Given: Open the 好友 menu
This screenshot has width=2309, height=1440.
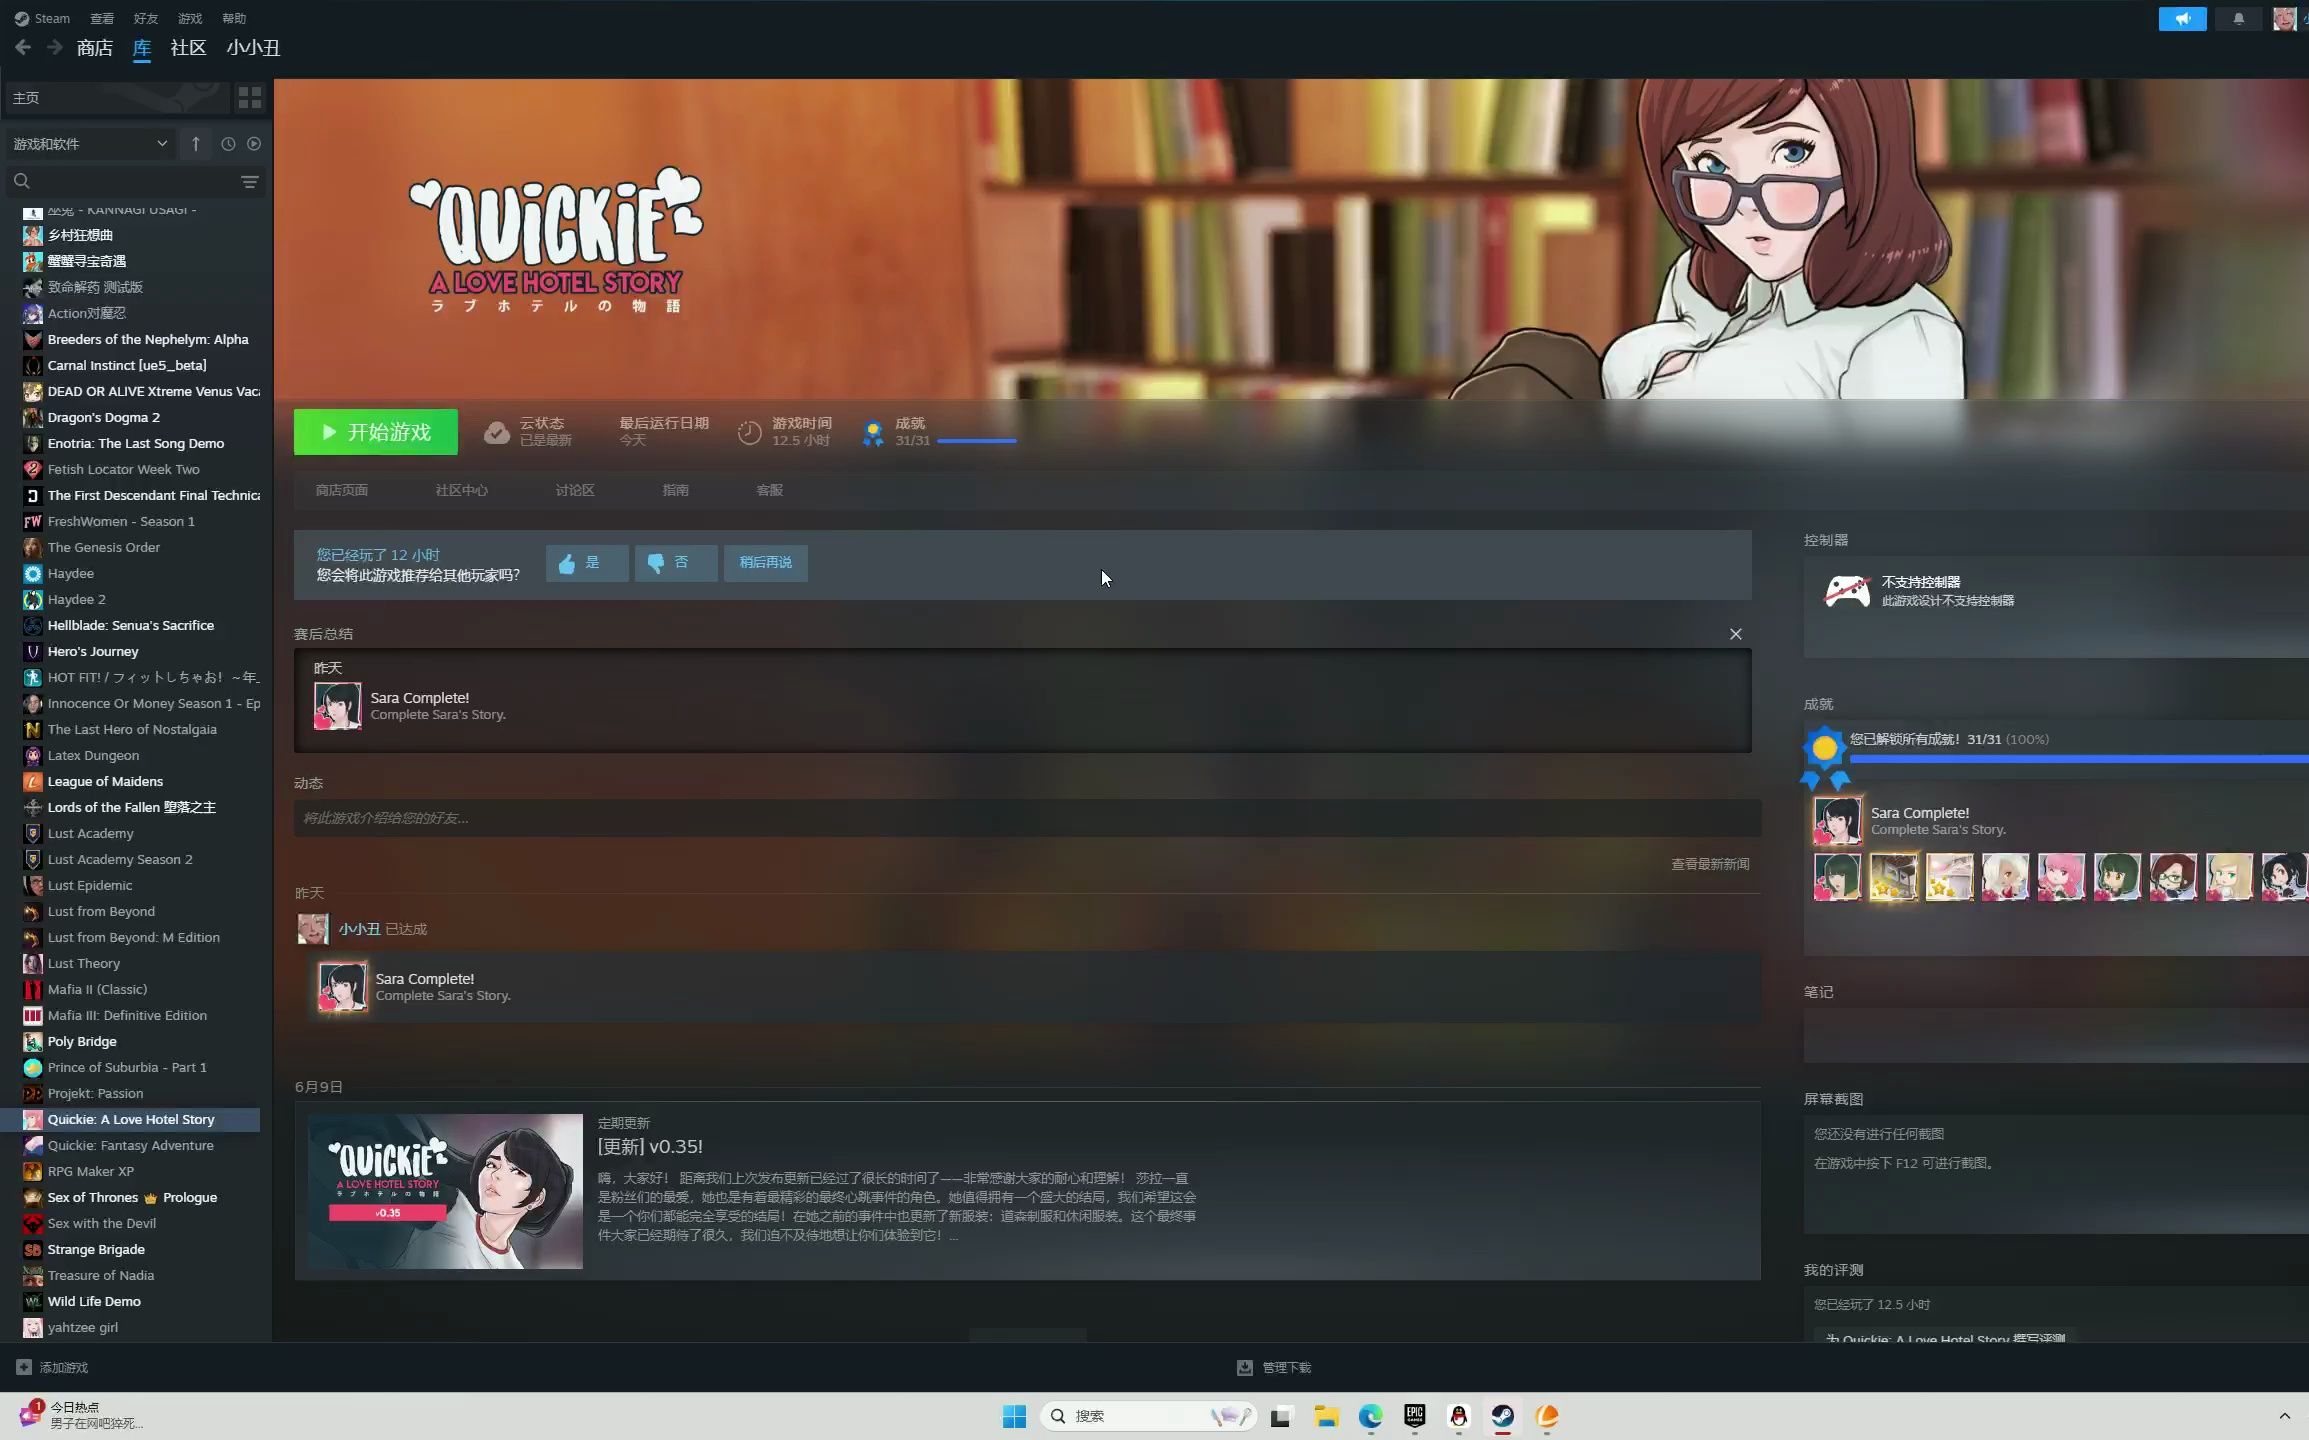Looking at the screenshot, I should pos(146,18).
